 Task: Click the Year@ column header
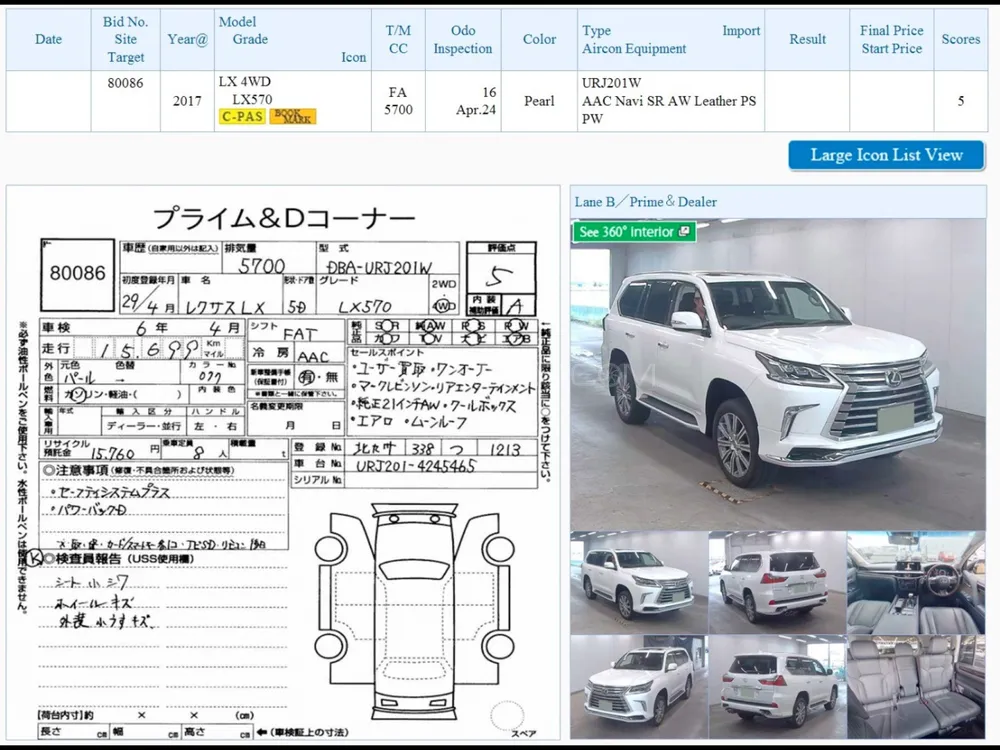click(188, 40)
